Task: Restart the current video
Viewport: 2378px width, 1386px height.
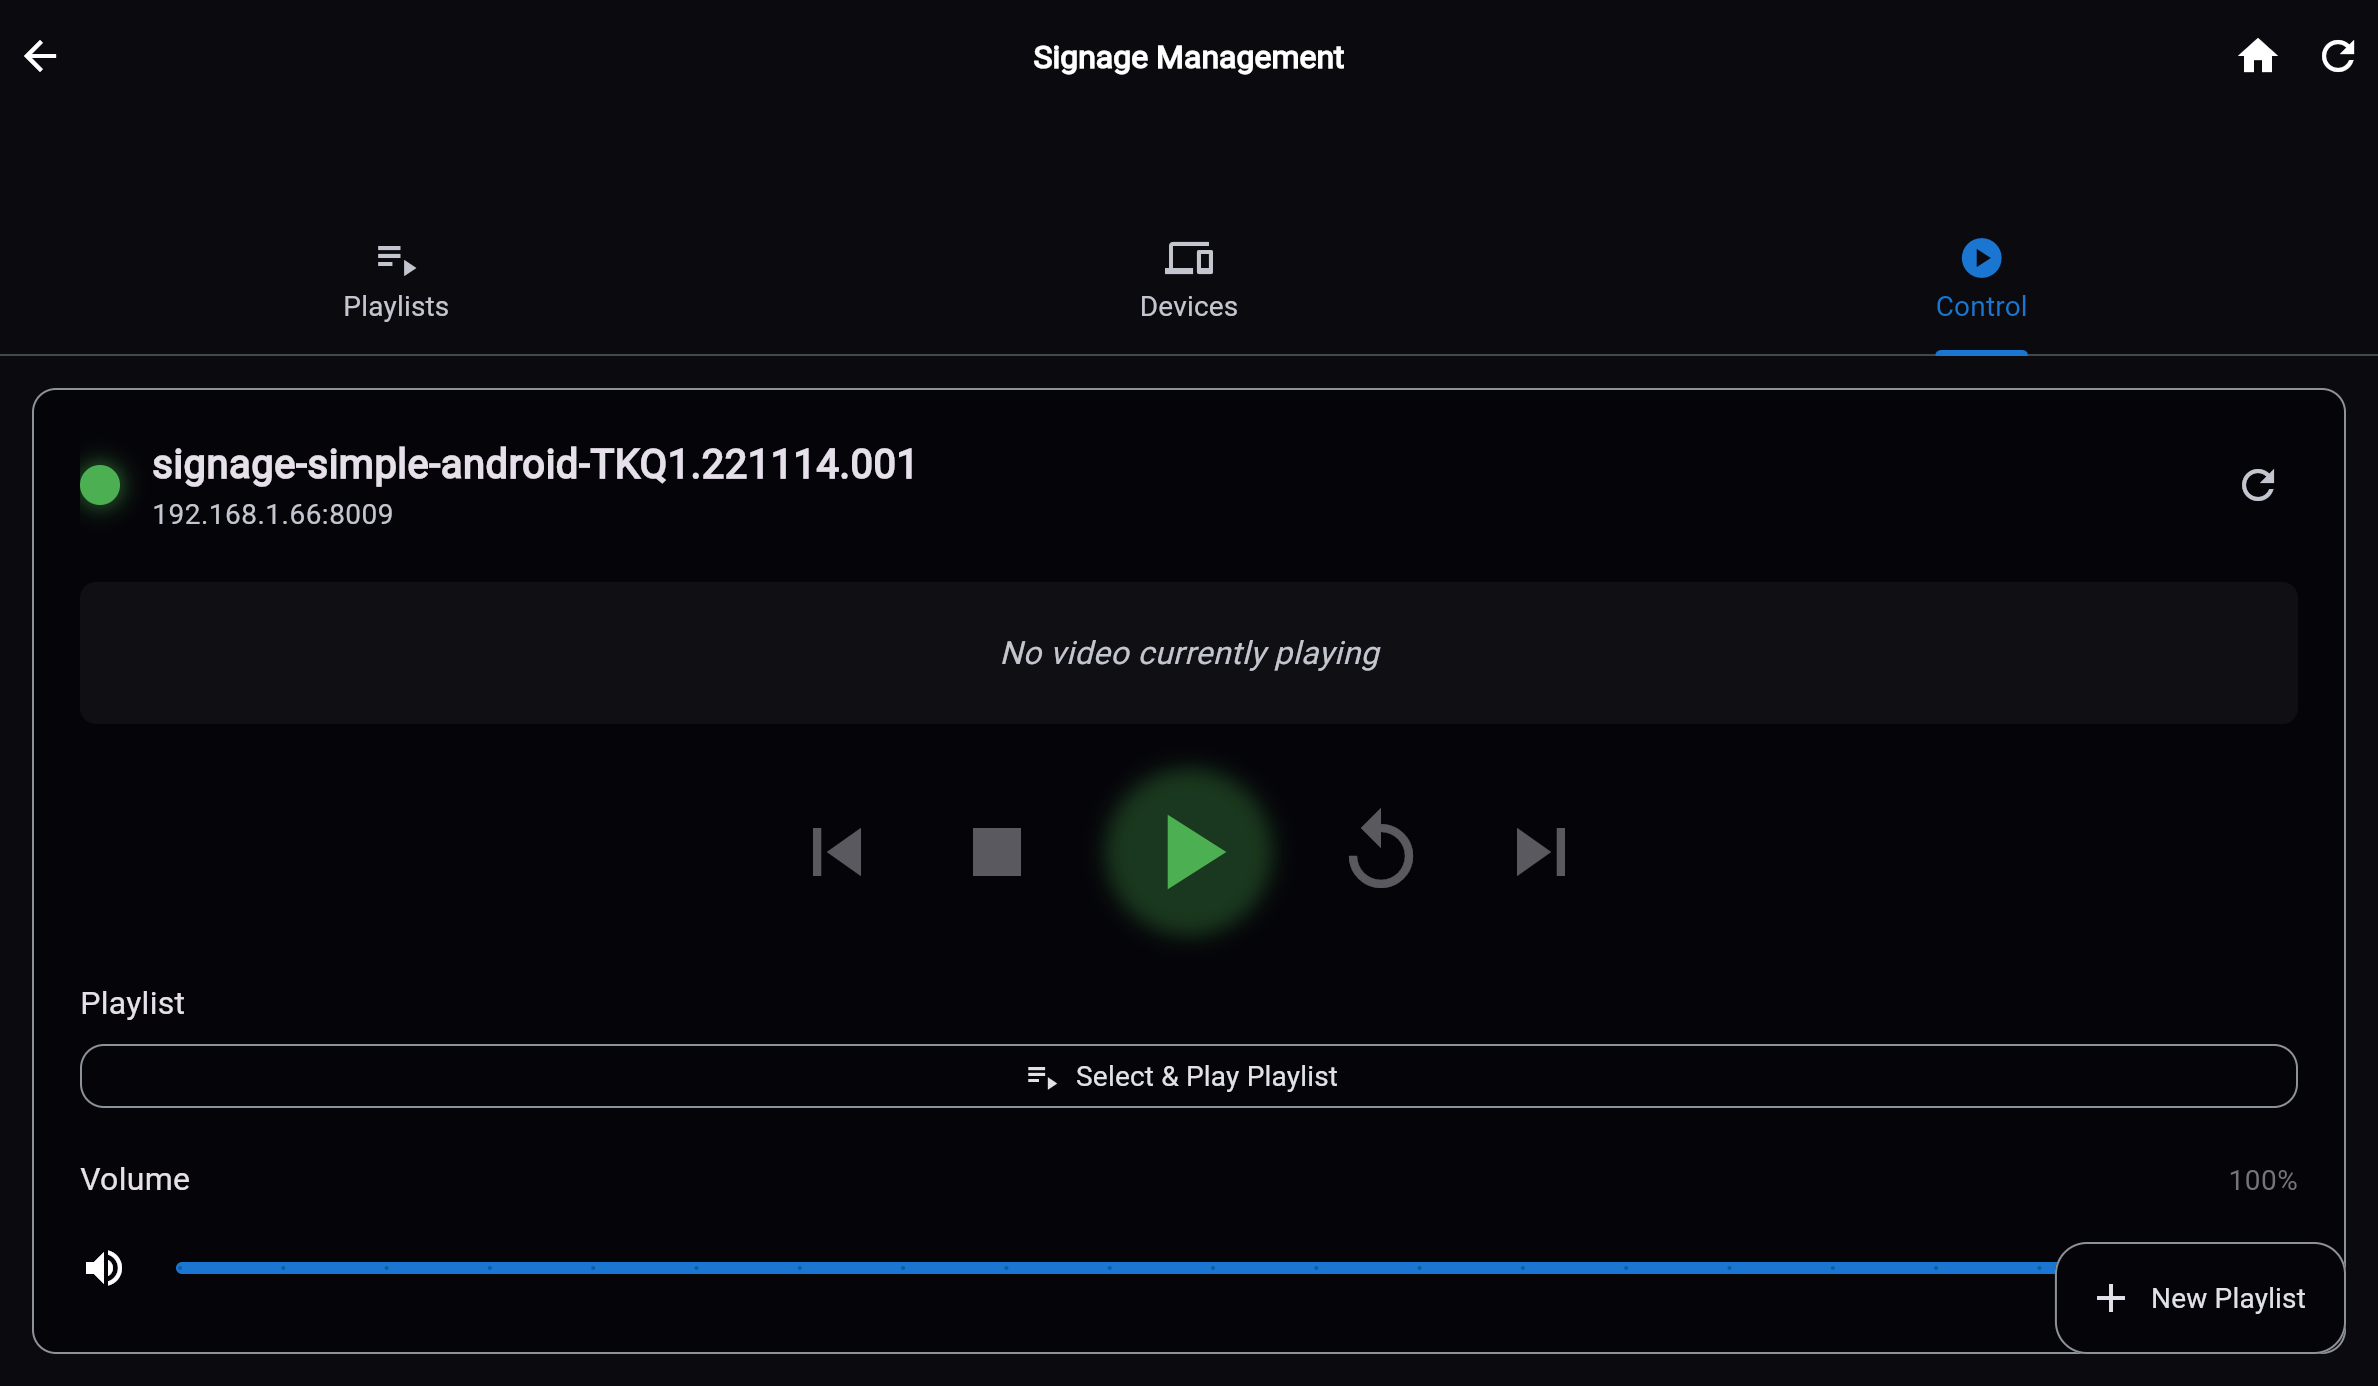Action: 1380,852
